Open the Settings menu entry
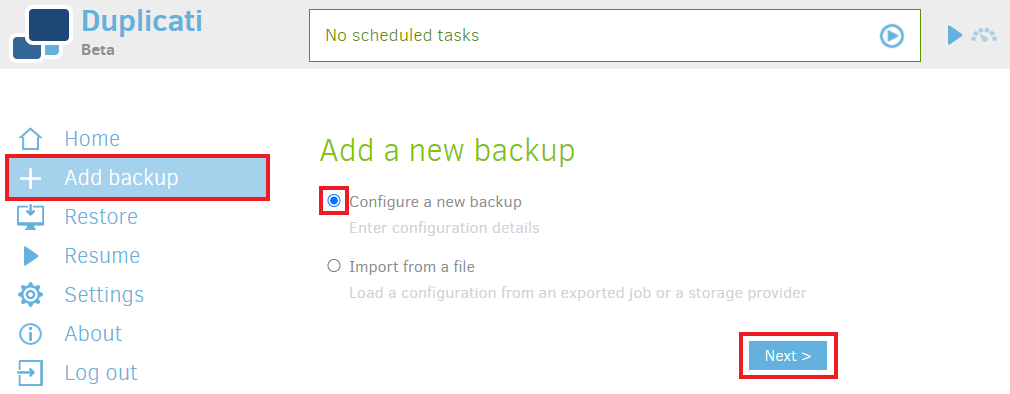This screenshot has width=1010, height=394. [104, 295]
